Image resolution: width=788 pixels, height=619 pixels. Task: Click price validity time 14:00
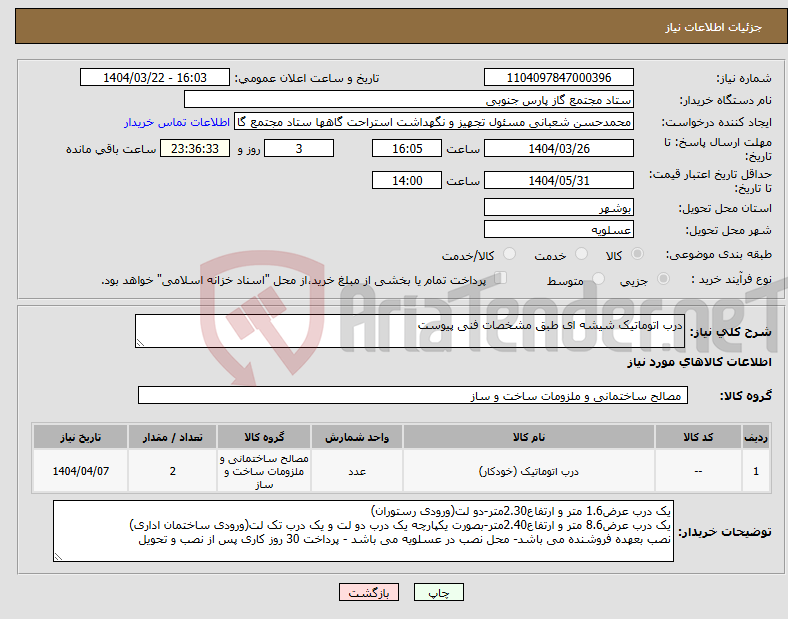(407, 180)
